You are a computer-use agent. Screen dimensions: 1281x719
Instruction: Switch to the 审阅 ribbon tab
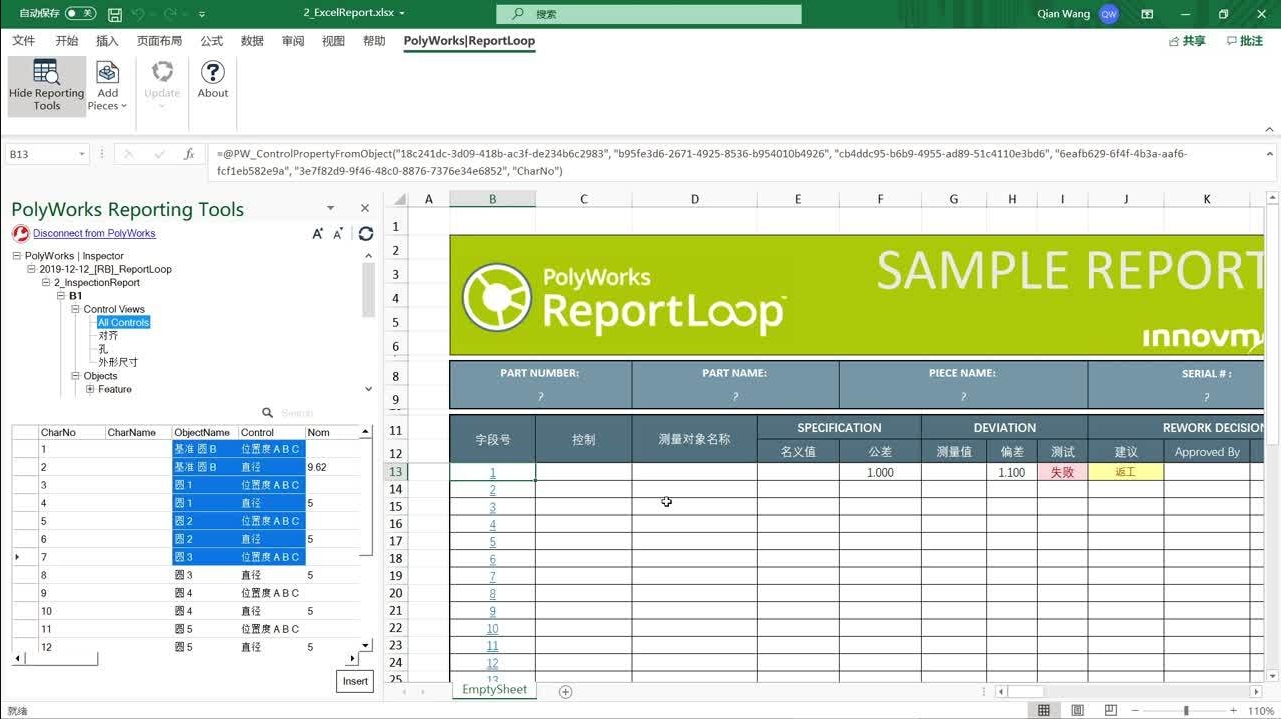coord(293,41)
